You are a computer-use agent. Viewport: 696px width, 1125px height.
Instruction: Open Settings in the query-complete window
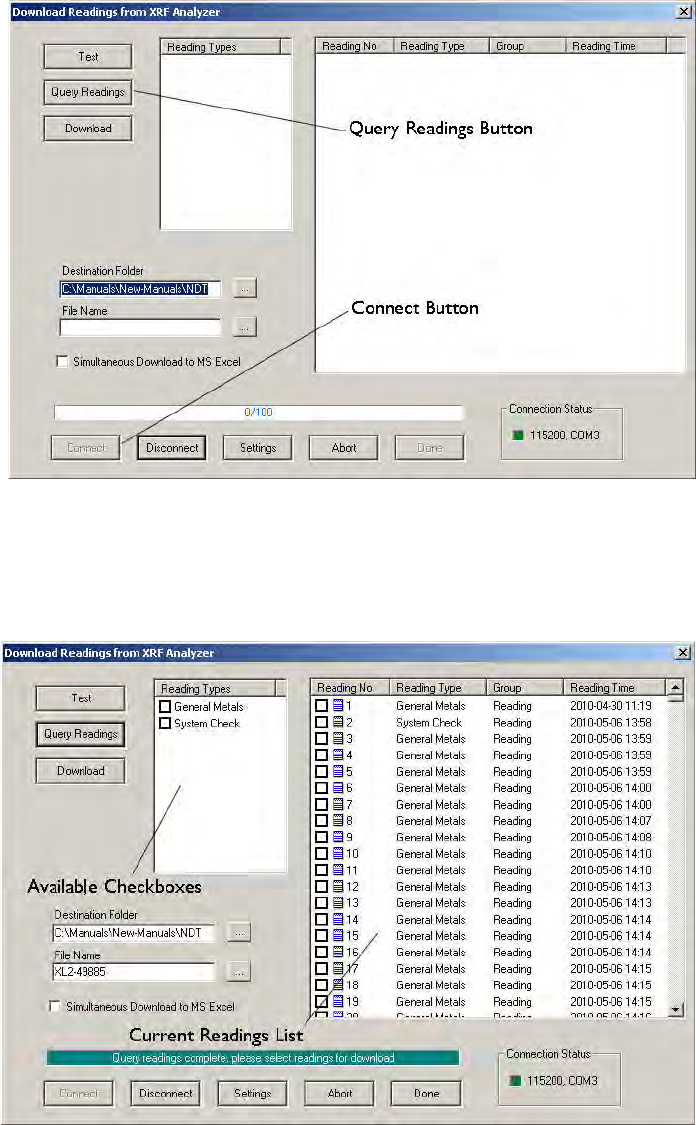tap(253, 1093)
